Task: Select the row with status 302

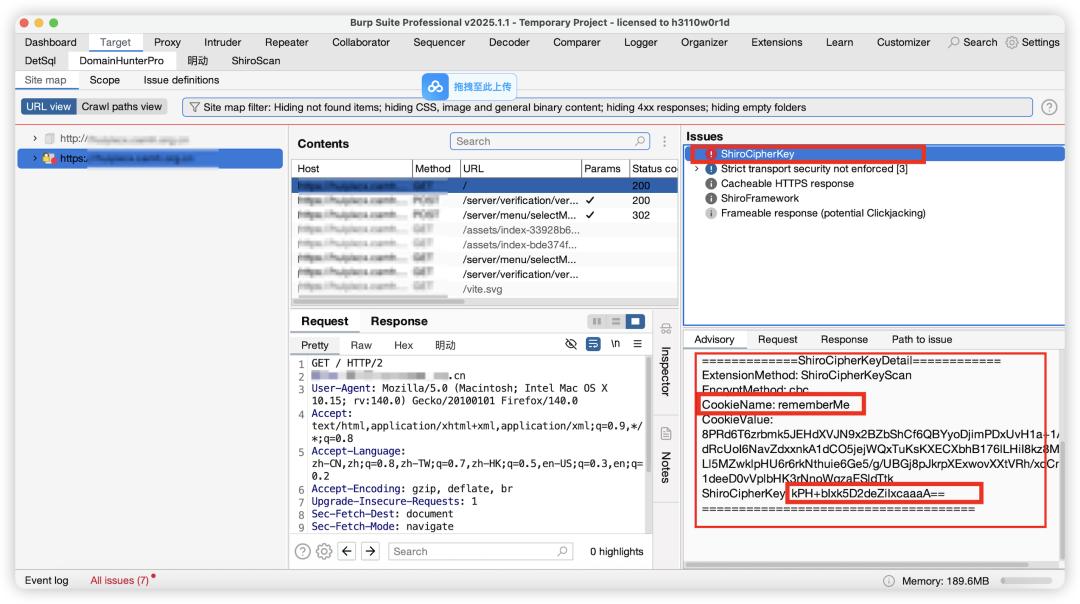Action: pyautogui.click(x=485, y=216)
